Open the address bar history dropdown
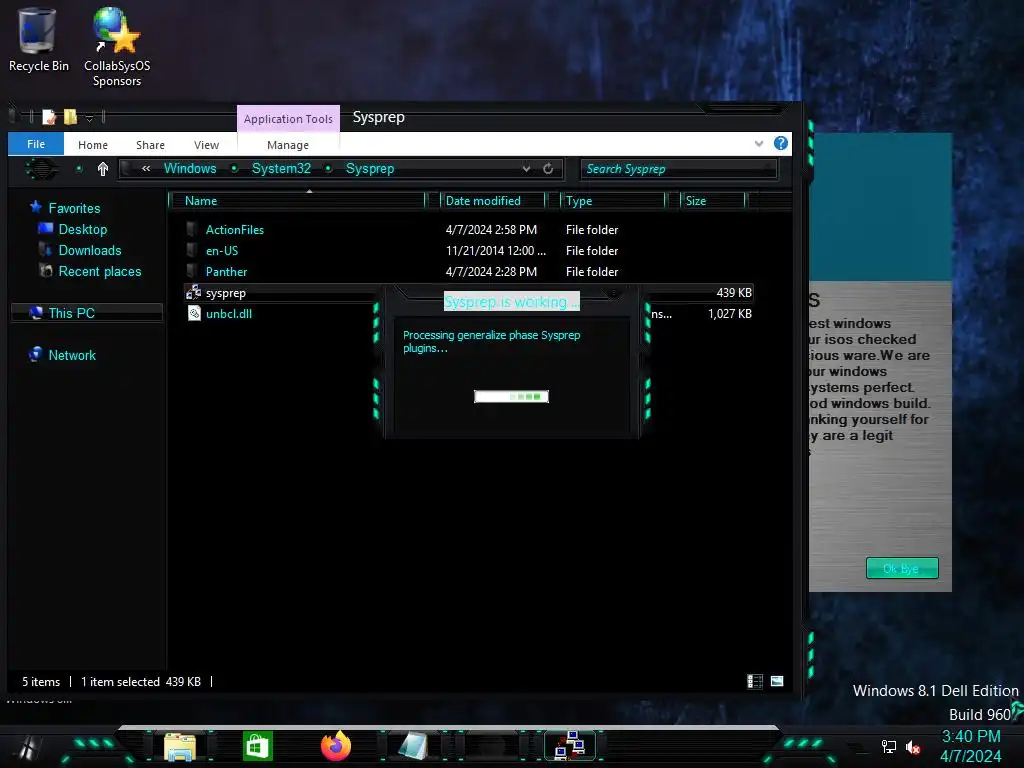The width and height of the screenshot is (1024, 768). [526, 168]
